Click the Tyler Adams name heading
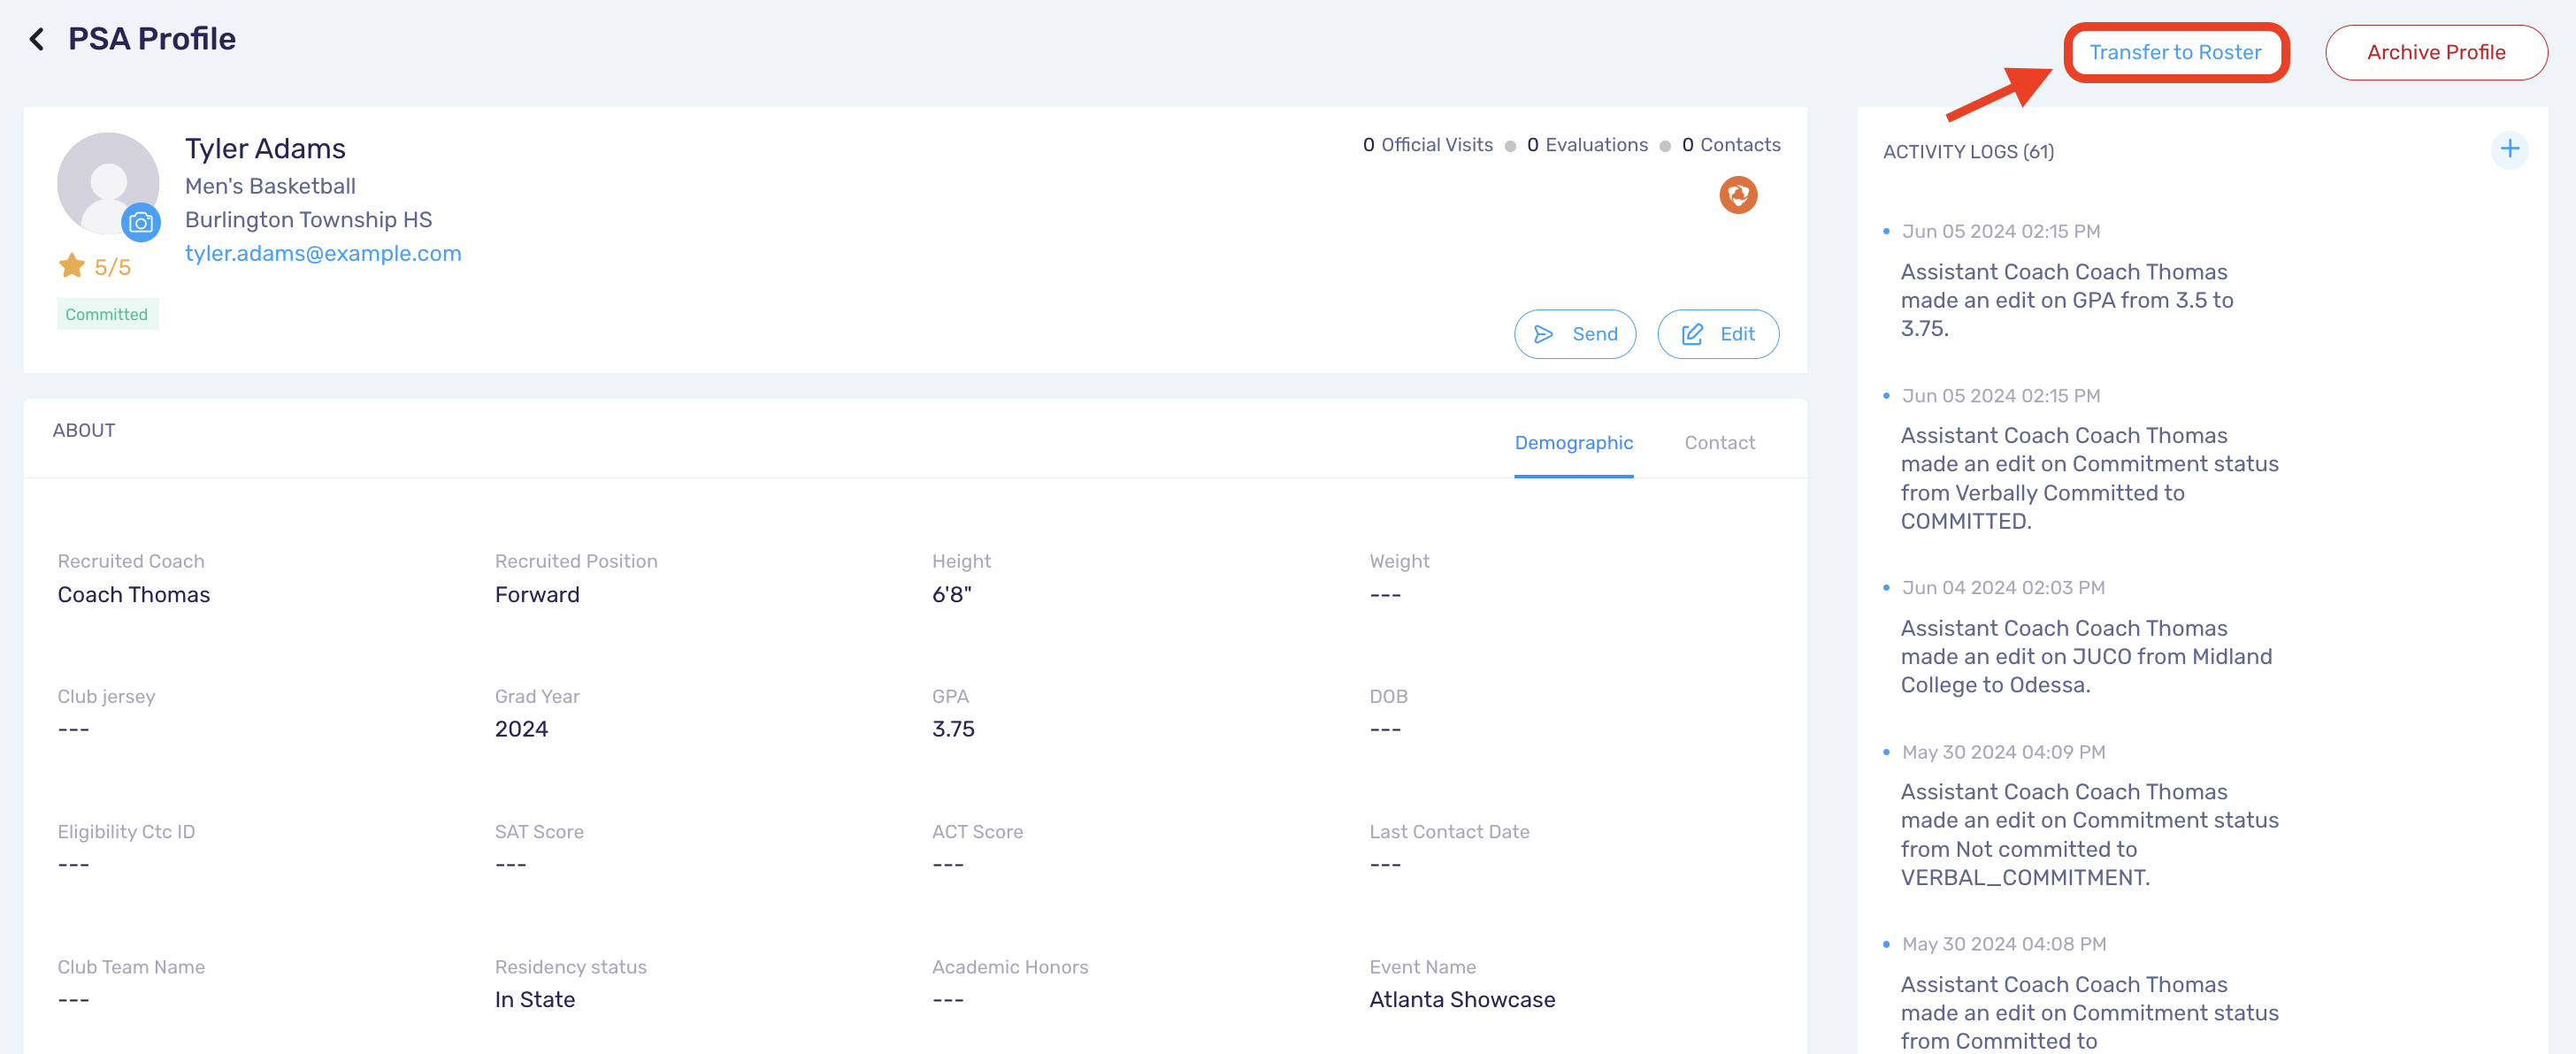 (x=265, y=149)
